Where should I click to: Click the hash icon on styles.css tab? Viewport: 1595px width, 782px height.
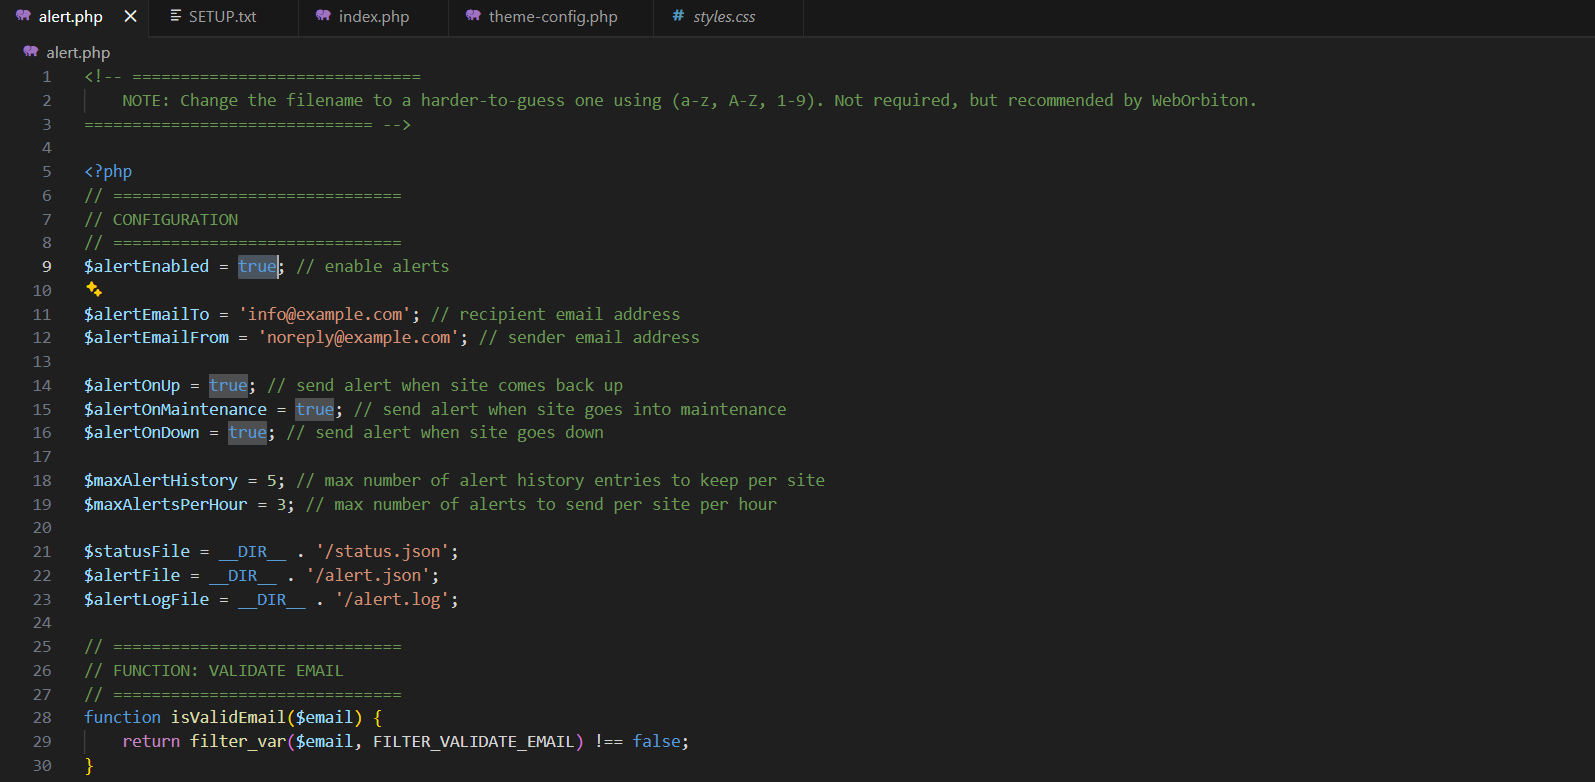pos(678,16)
